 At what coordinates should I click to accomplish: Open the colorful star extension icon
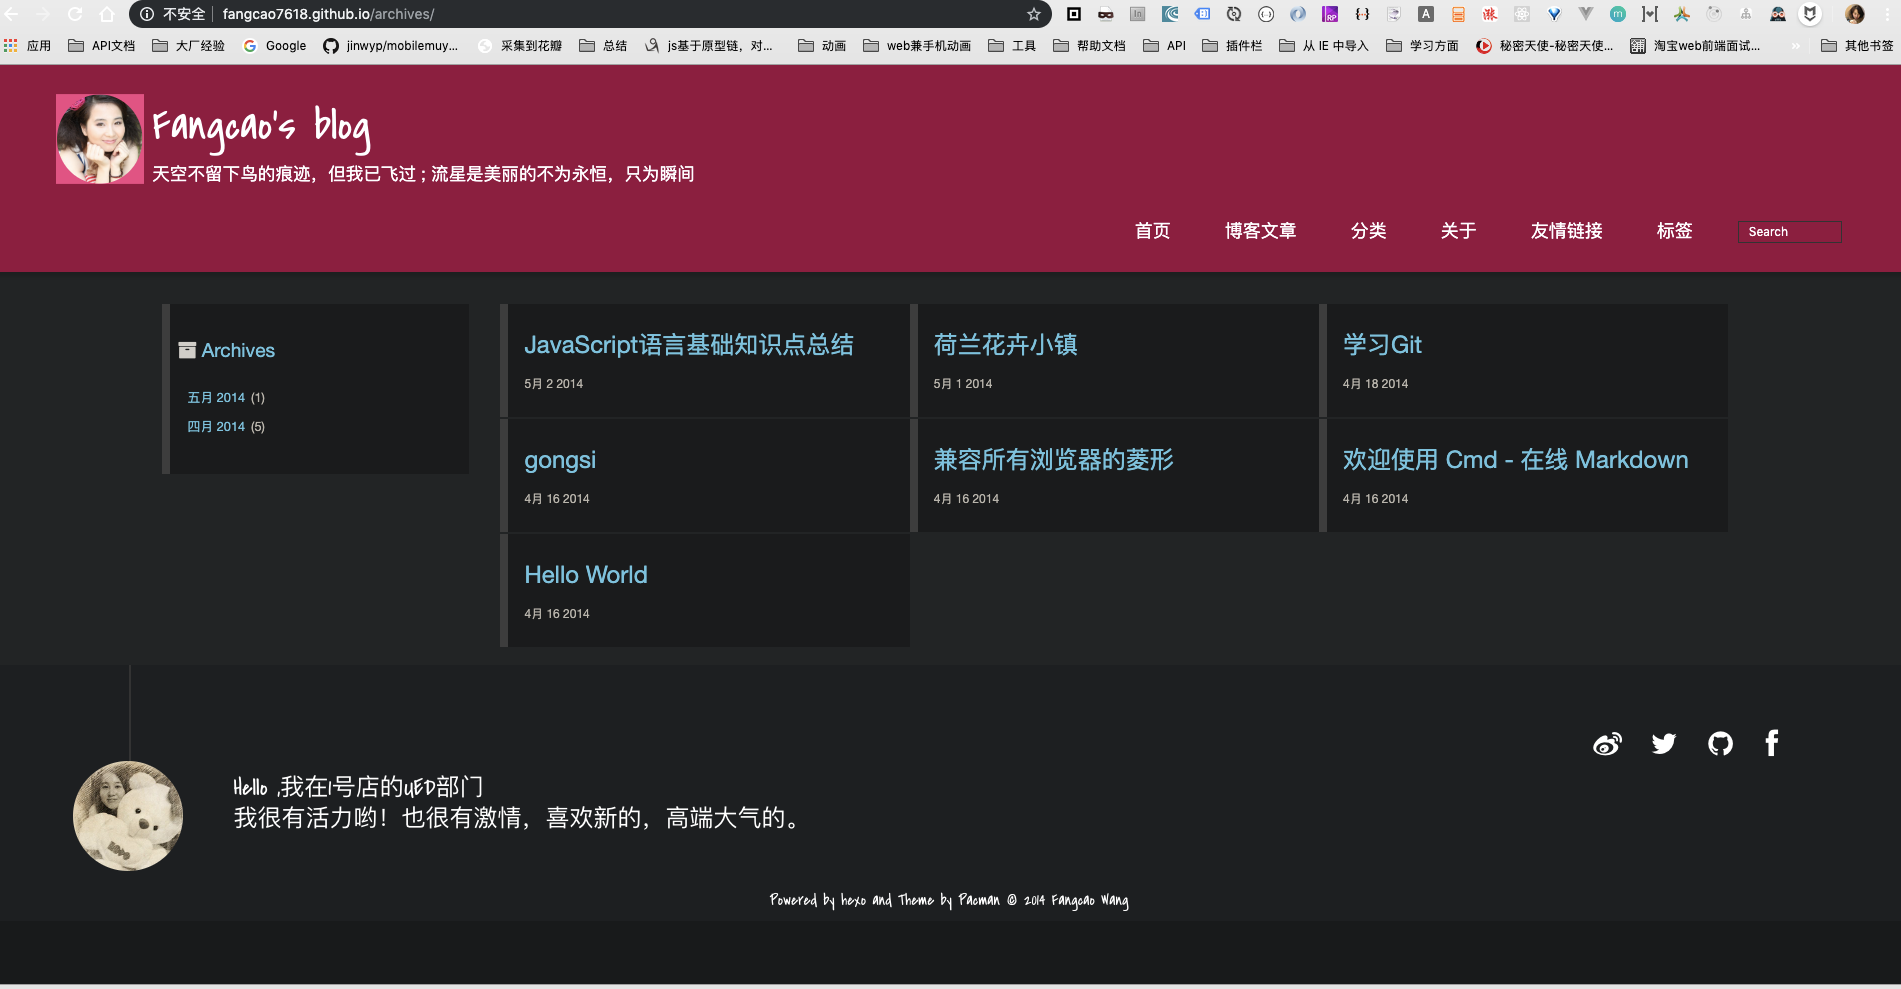coord(1682,14)
